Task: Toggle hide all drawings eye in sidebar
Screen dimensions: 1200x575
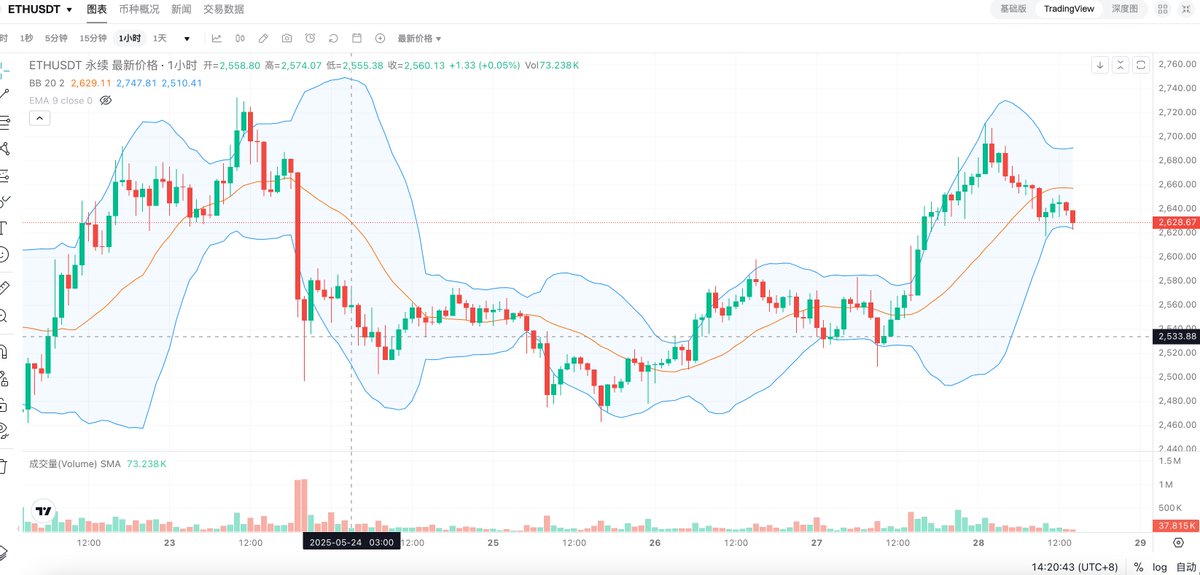Action: coord(4,431)
